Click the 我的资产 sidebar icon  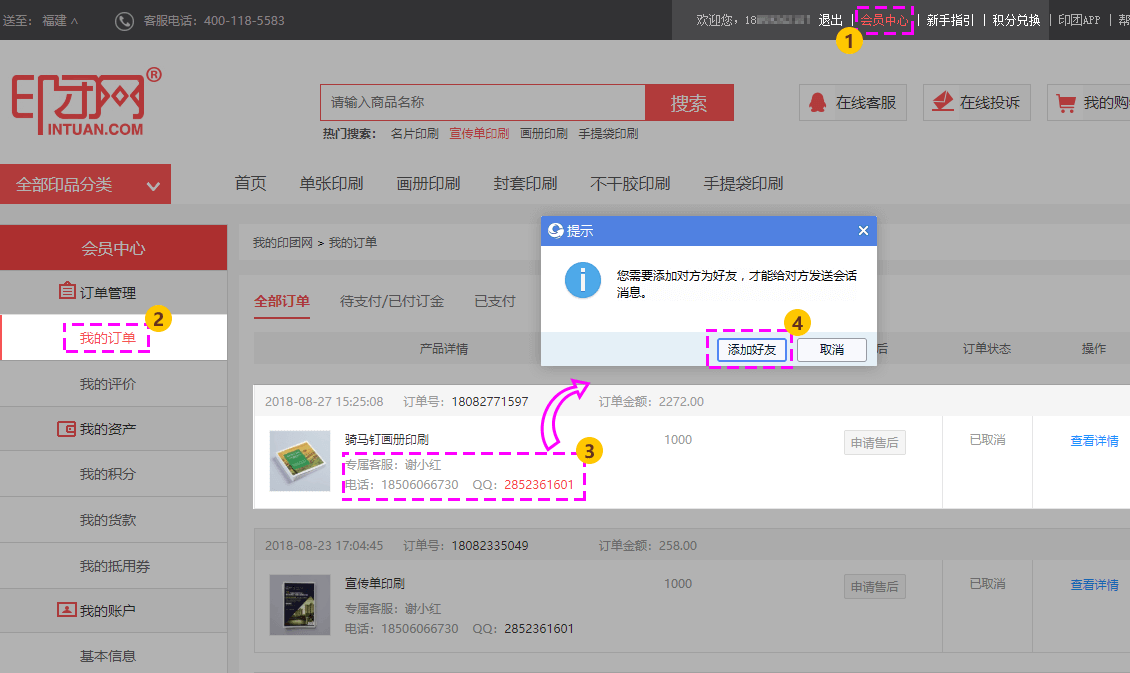[x=66, y=428]
